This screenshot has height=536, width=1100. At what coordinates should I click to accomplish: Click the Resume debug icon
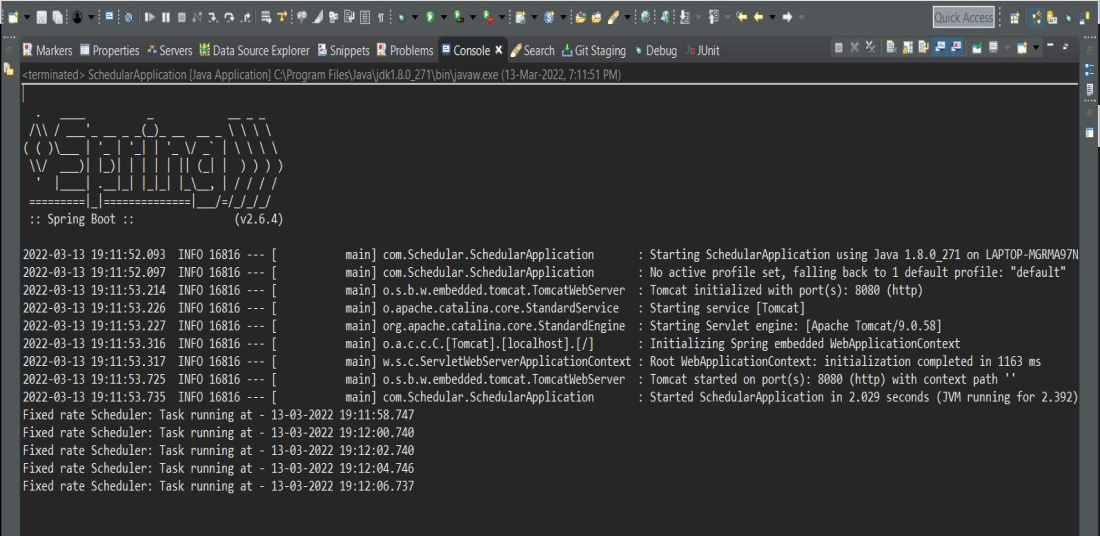click(x=149, y=17)
